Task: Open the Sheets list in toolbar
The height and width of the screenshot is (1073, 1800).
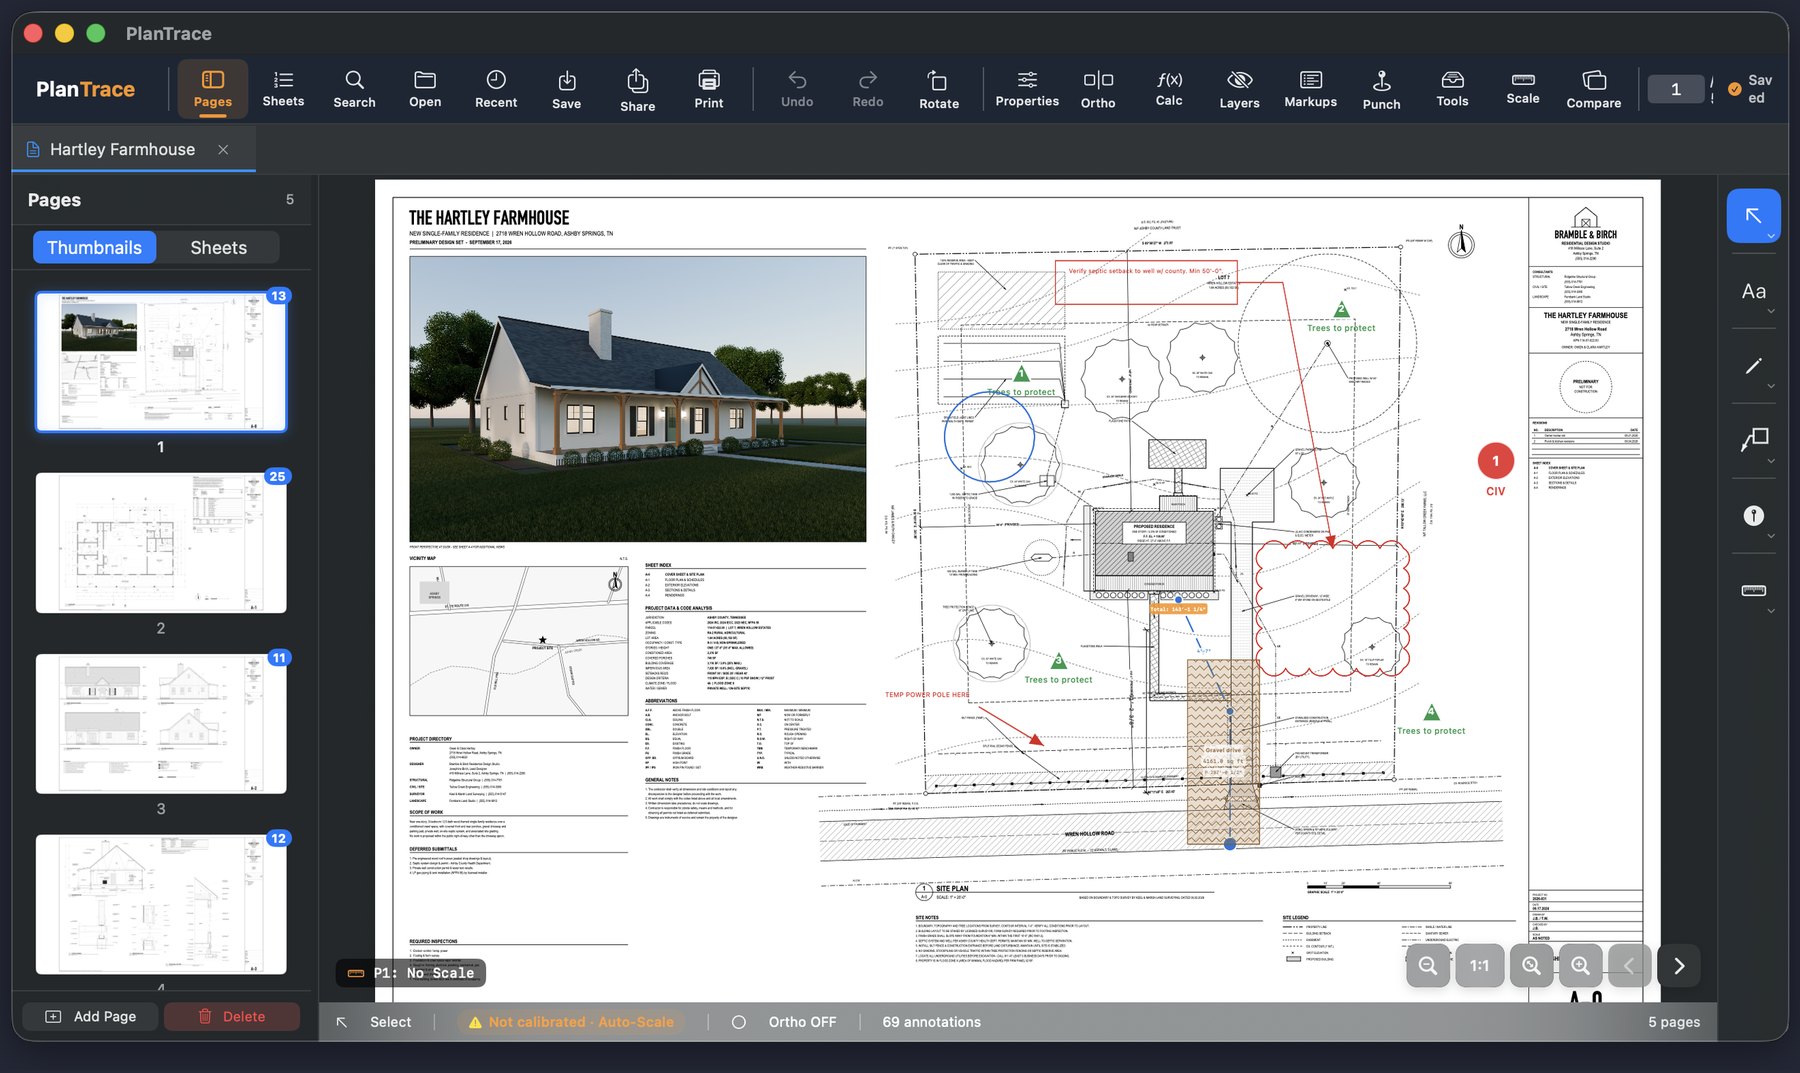Action: click(283, 89)
